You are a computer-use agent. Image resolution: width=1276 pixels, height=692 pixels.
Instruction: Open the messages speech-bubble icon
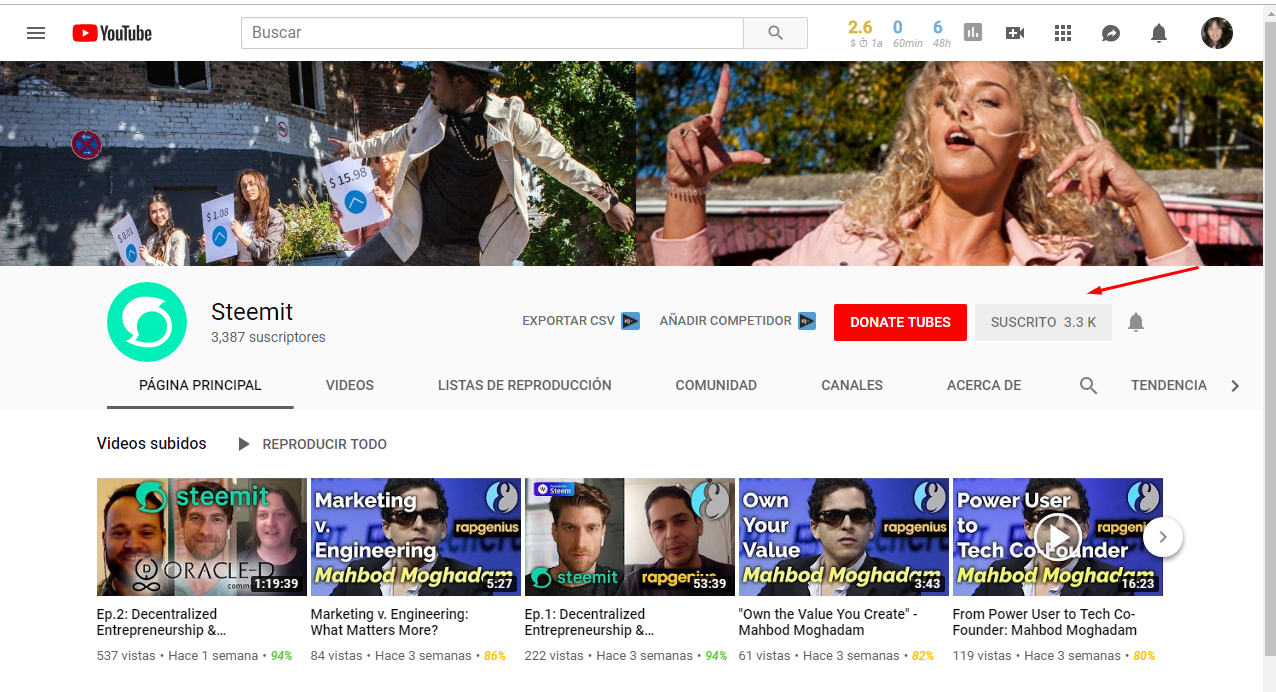tap(1110, 32)
